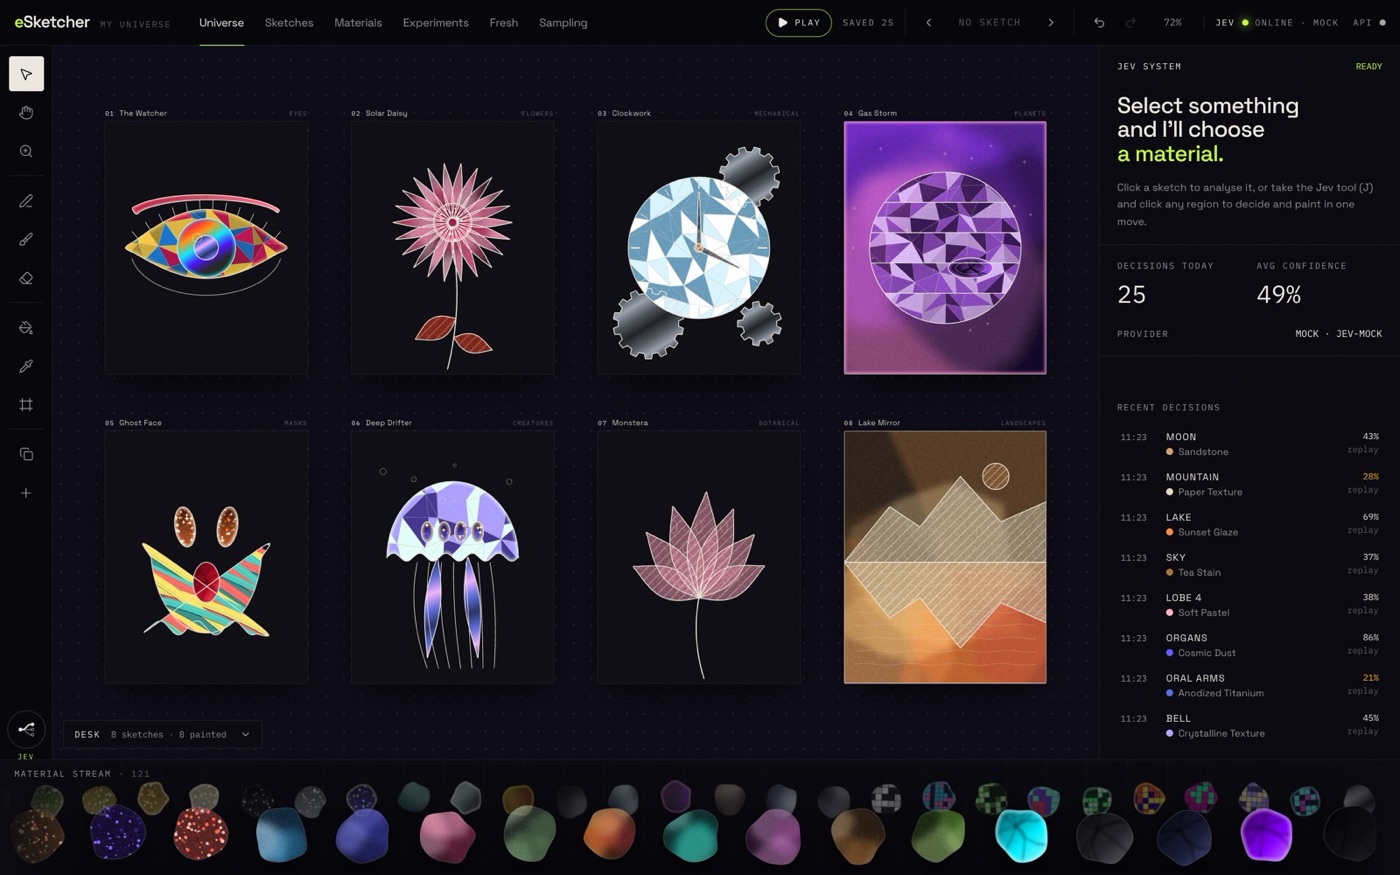Replay the MOON Sandstone decision
Image resolution: width=1400 pixels, height=875 pixels.
coord(1363,450)
